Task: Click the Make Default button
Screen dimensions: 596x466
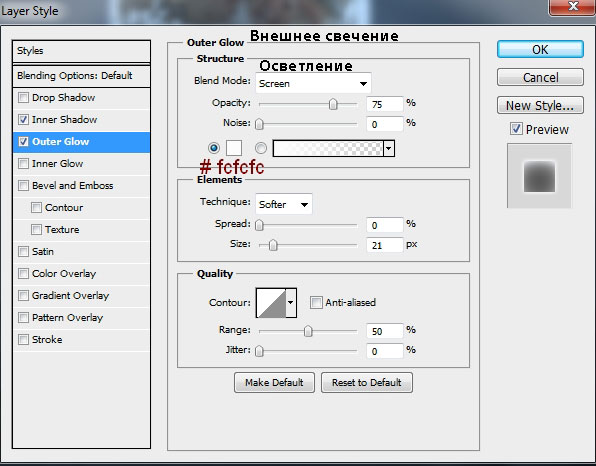Action: coord(274,382)
